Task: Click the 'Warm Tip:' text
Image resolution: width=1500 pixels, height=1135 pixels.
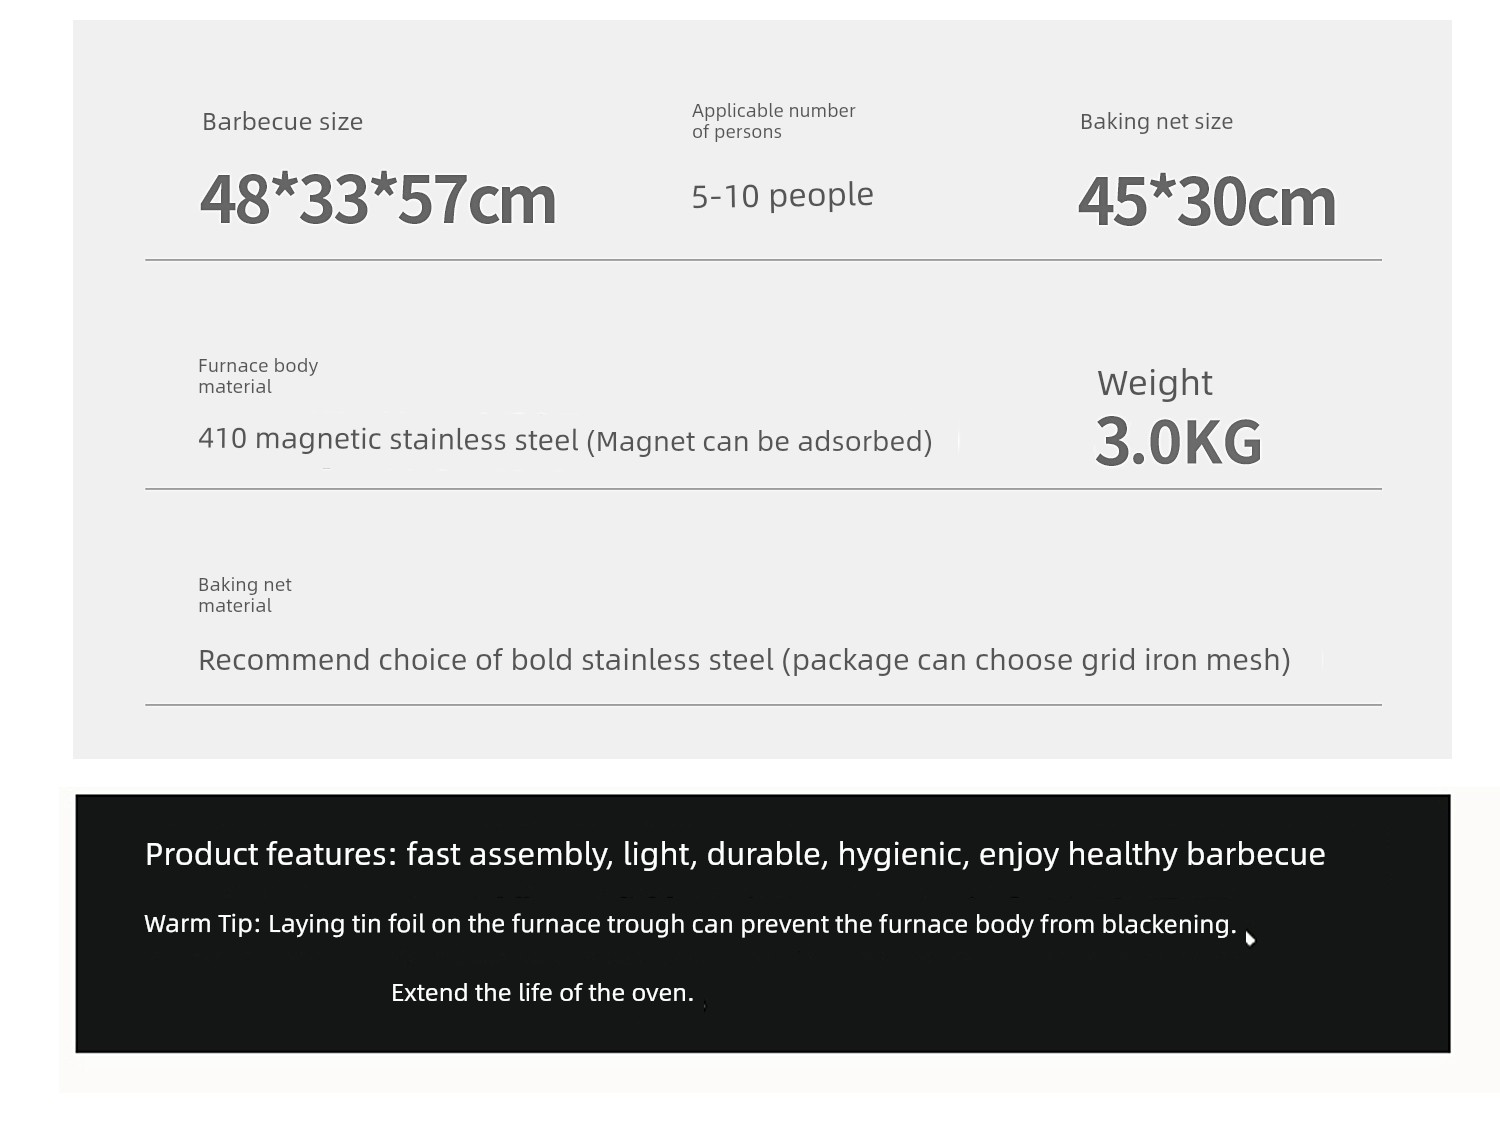Action: 202,924
